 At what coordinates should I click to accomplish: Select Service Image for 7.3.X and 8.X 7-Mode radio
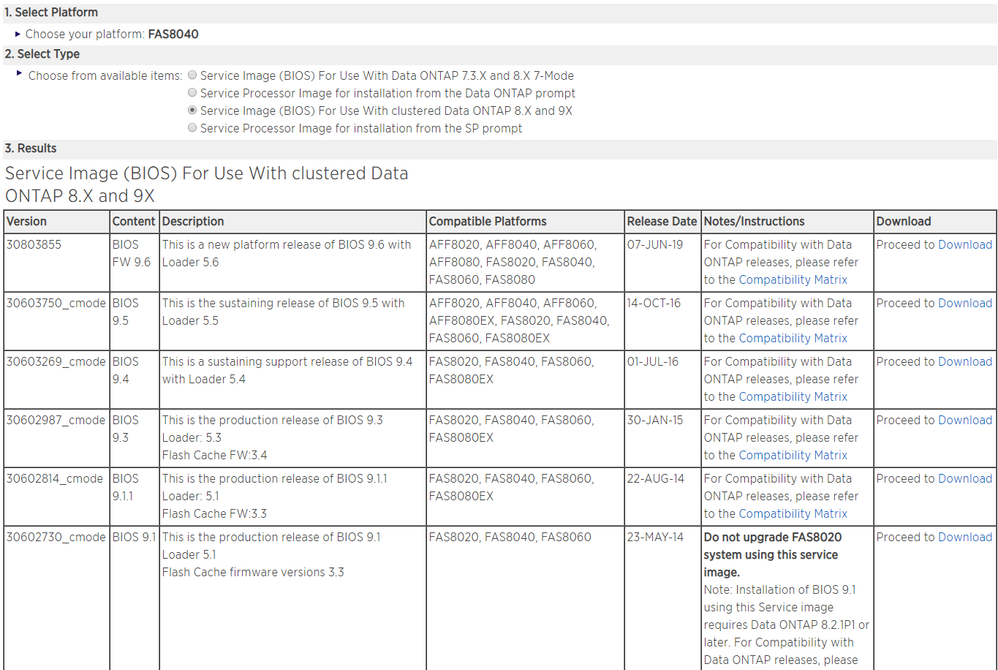pyautogui.click(x=193, y=76)
